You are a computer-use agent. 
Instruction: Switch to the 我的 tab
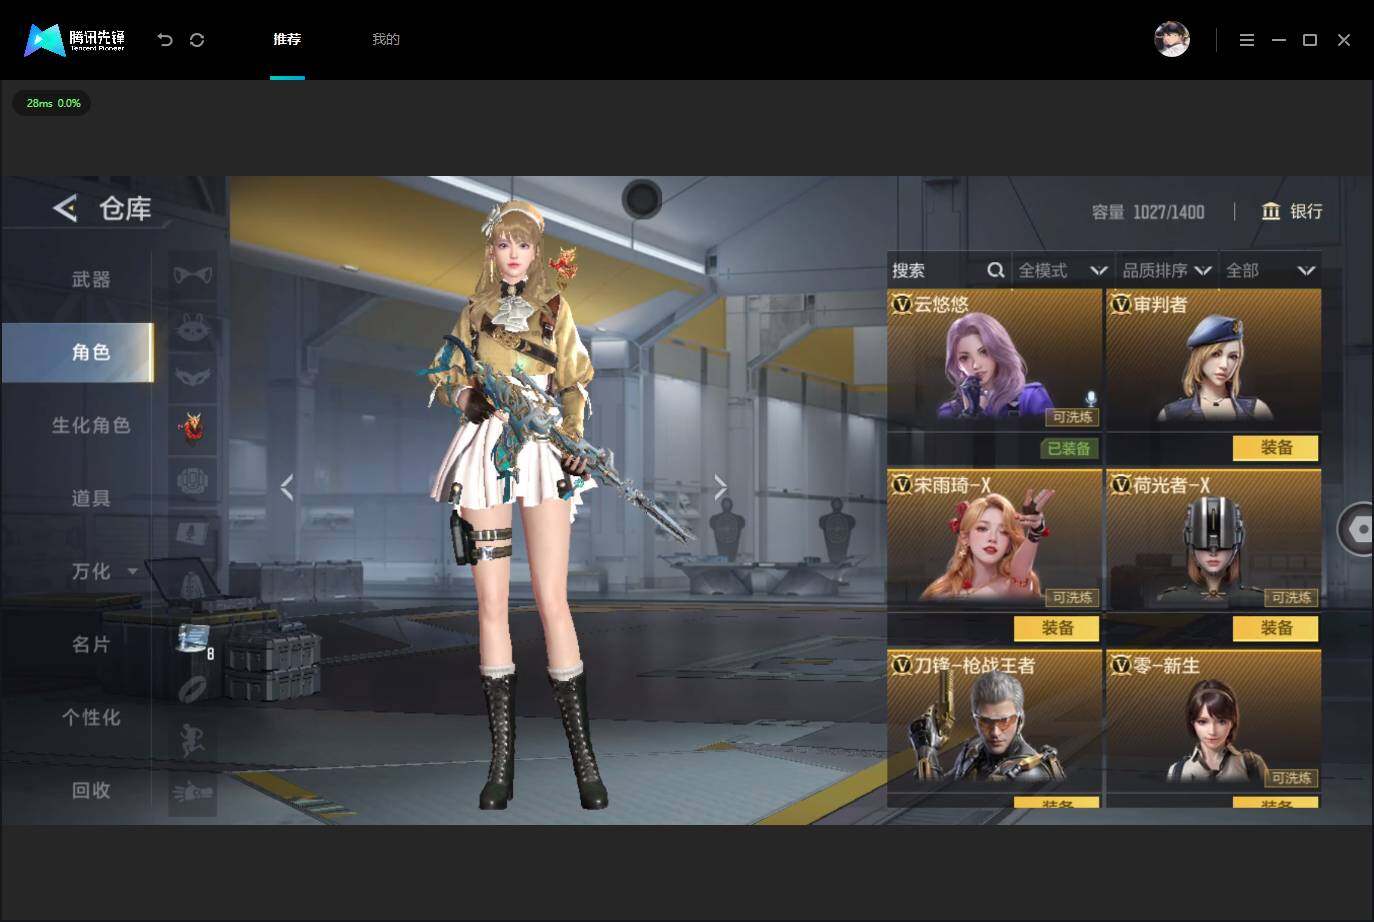point(386,39)
